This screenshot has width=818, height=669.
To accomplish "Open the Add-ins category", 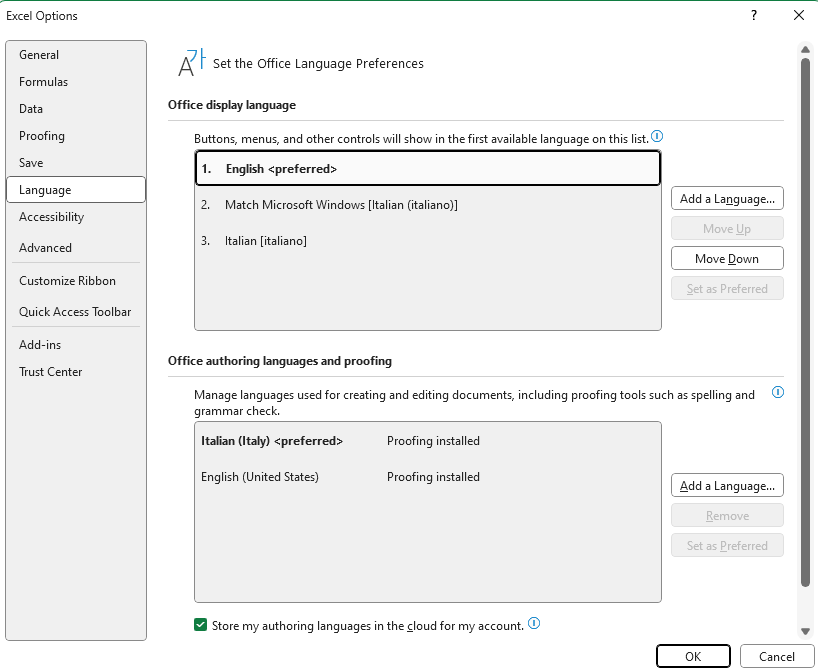I will tap(76, 345).
